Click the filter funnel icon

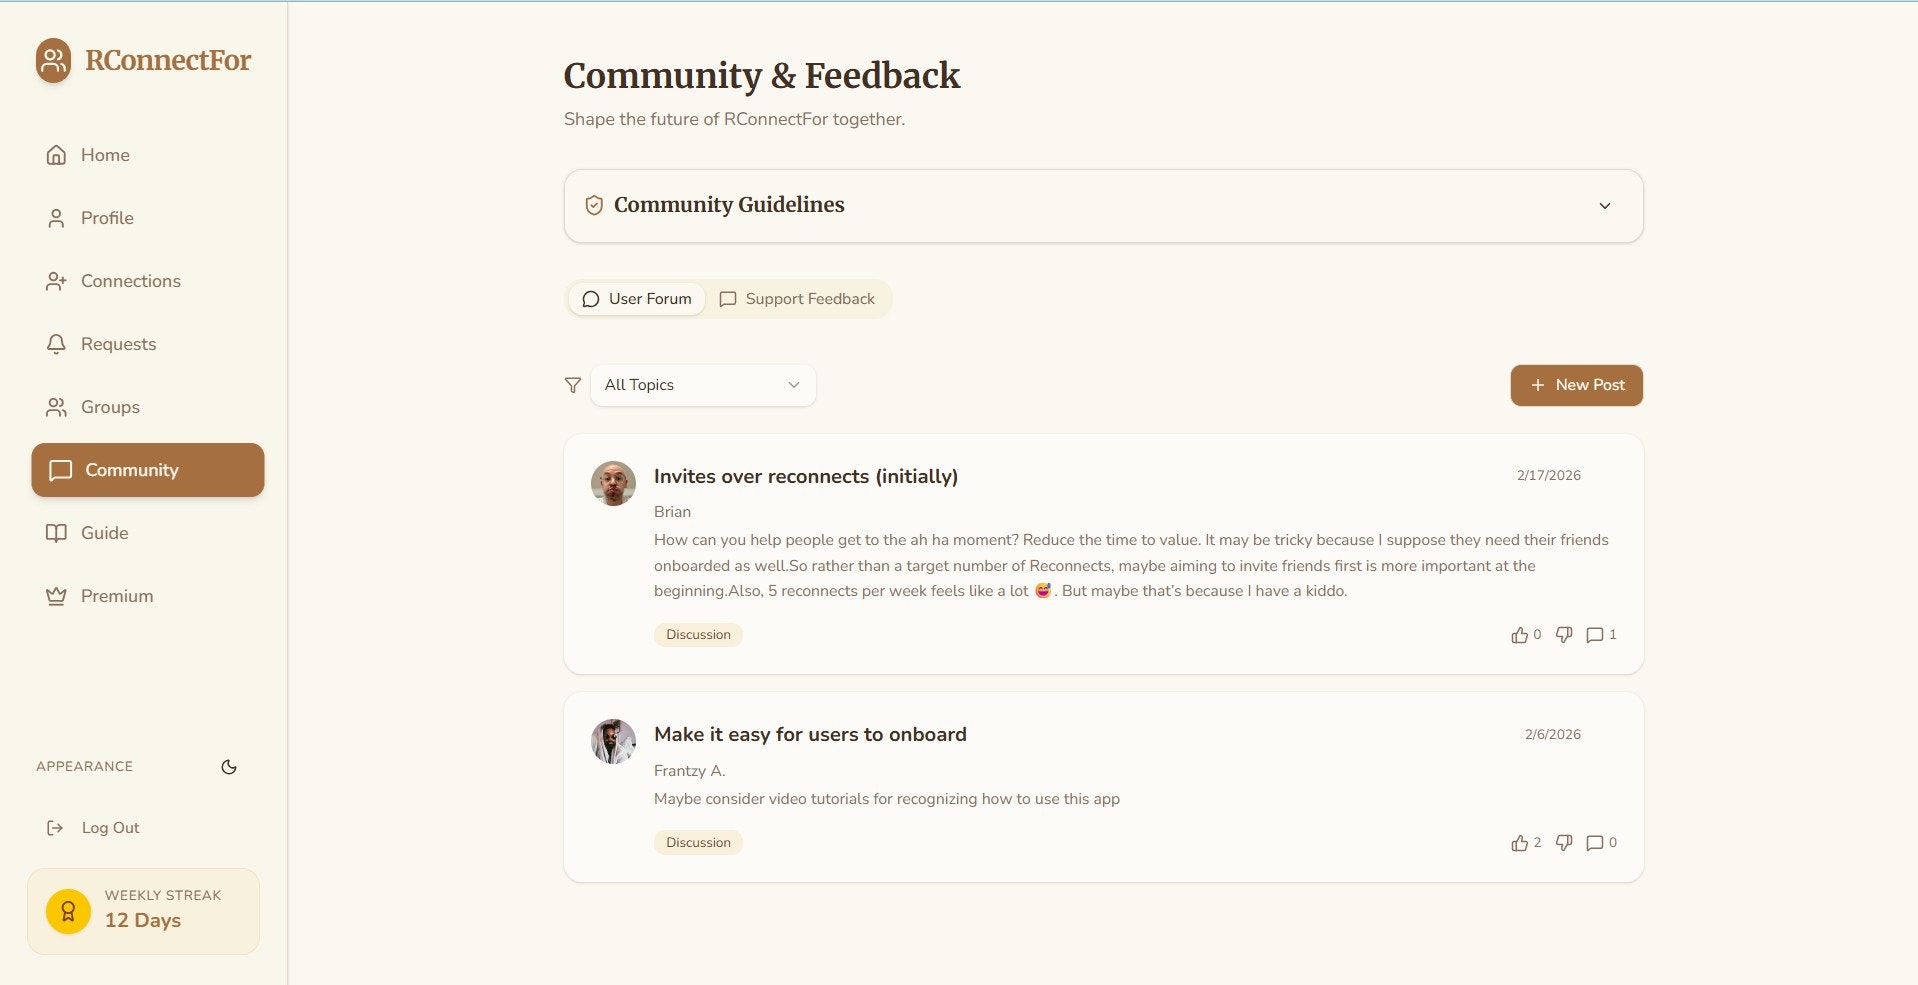573,385
